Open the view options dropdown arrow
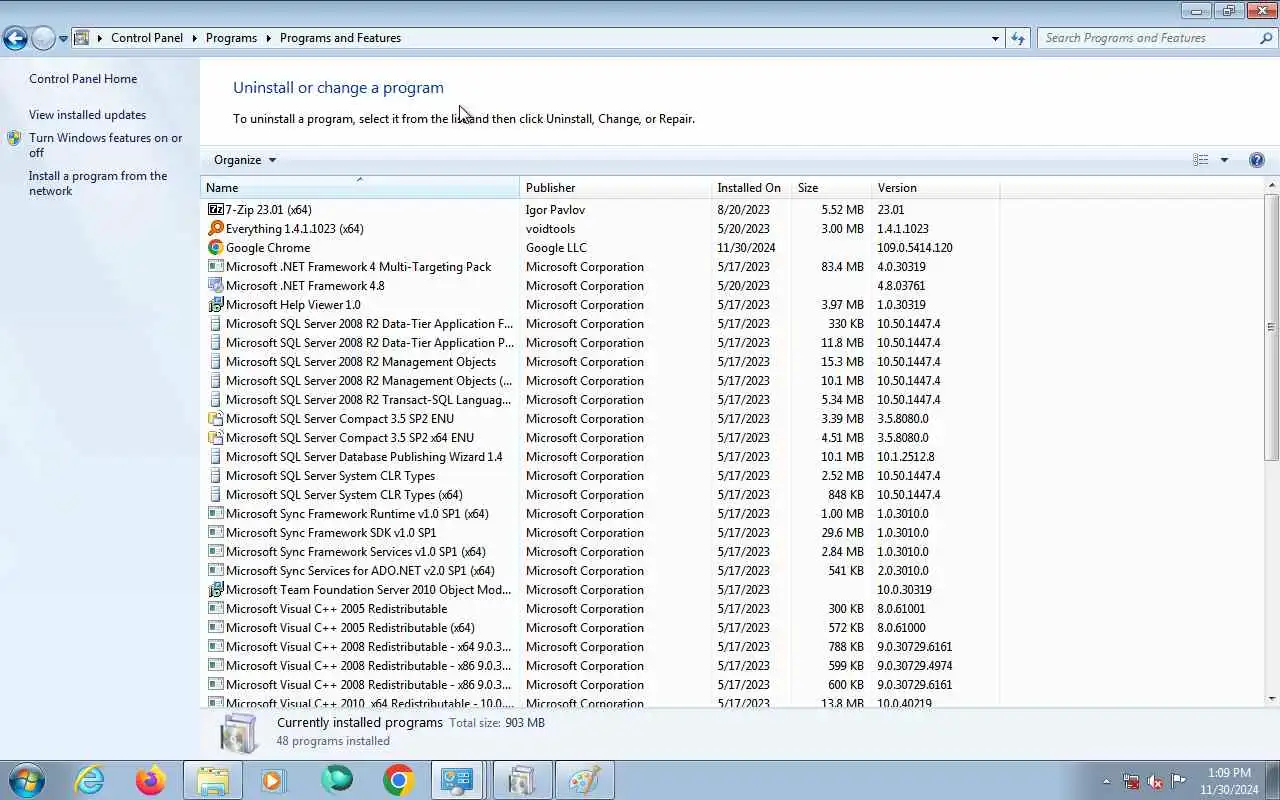1280x800 pixels. point(1224,160)
